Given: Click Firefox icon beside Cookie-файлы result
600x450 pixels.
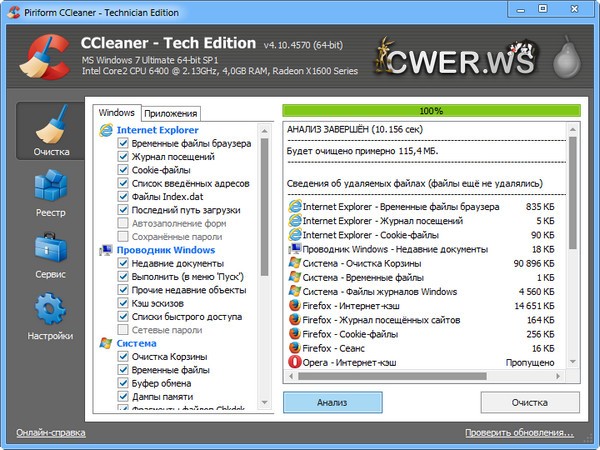Looking at the screenshot, I should 295,334.
